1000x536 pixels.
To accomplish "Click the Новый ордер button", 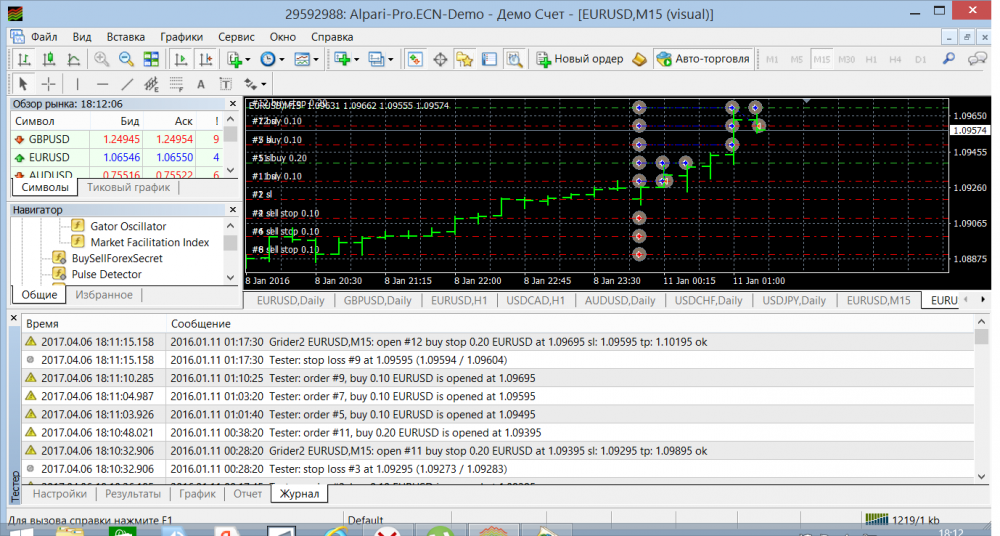I will [581, 59].
